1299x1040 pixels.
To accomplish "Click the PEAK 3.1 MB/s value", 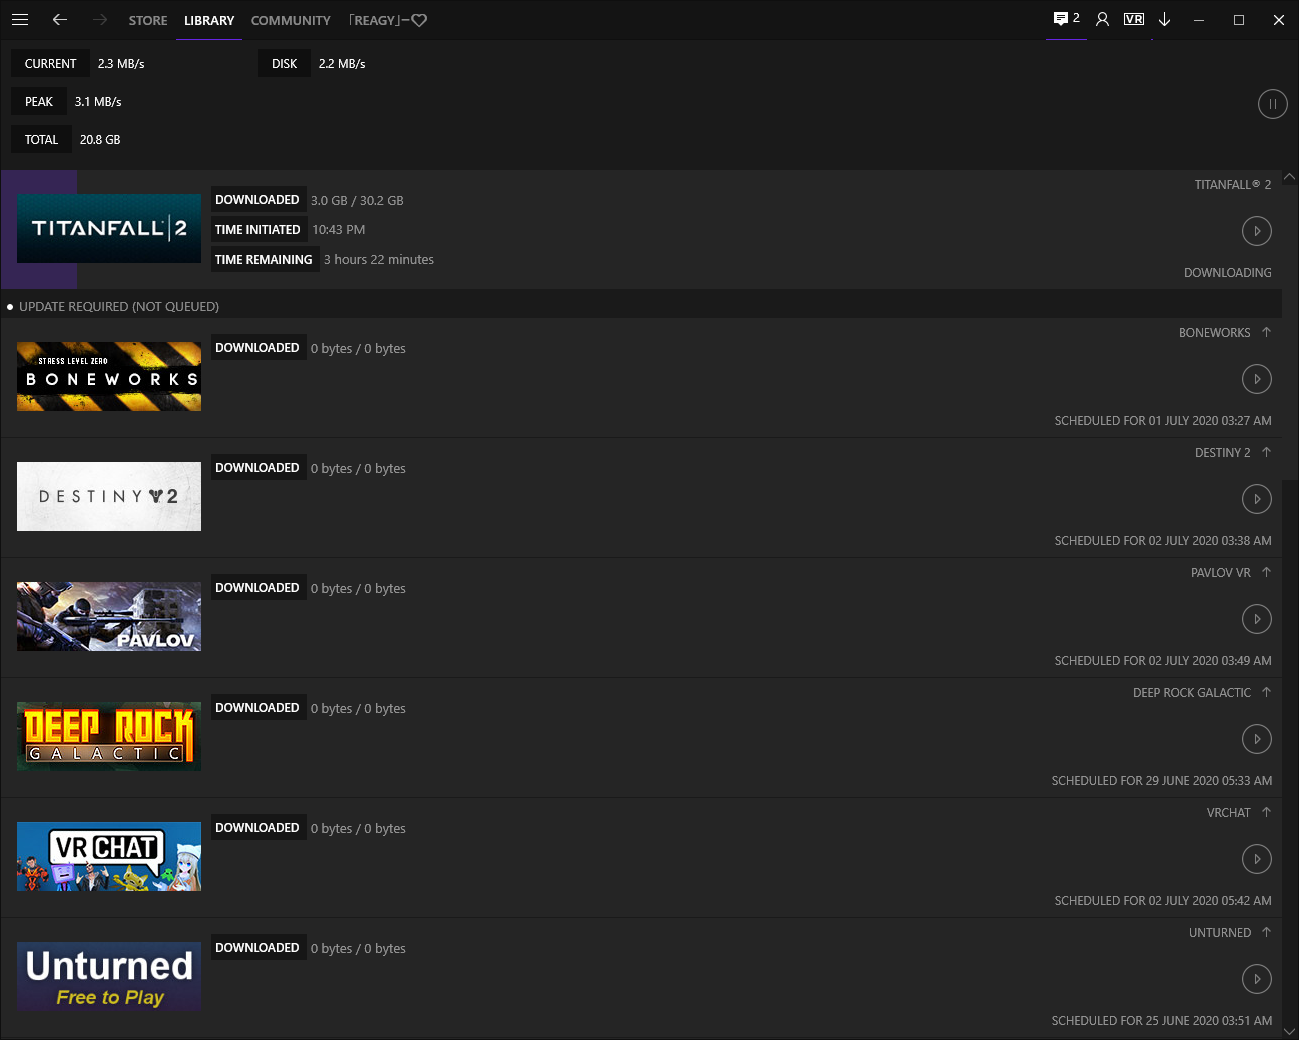I will coord(98,102).
